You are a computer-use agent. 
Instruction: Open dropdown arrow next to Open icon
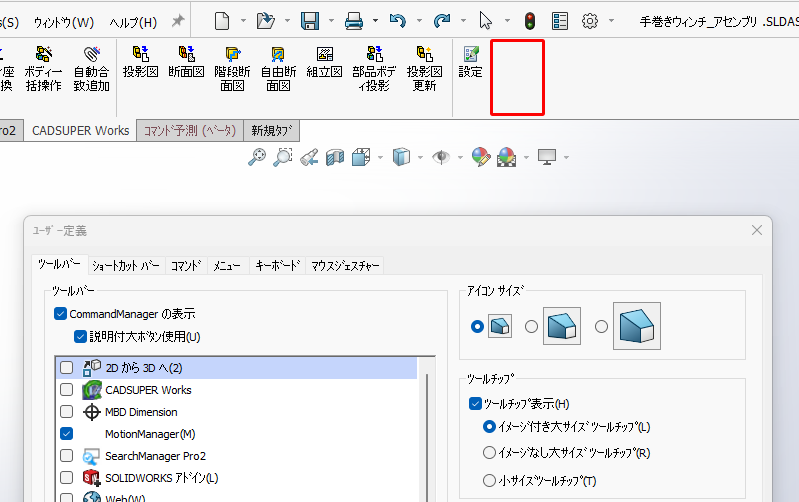tap(287, 21)
